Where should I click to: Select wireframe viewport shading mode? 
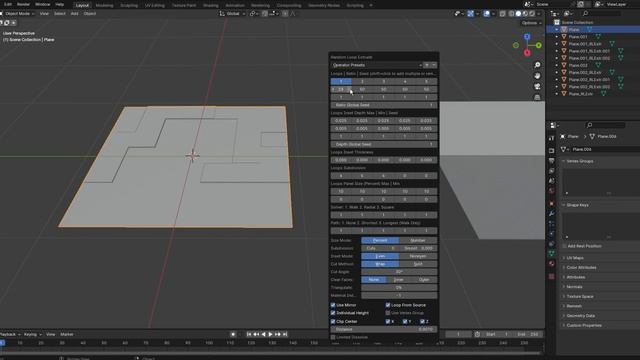[x=511, y=13]
